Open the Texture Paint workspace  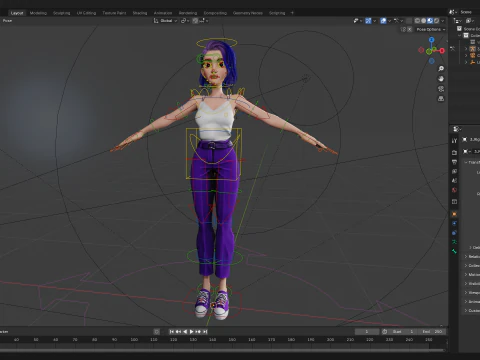[x=114, y=13]
